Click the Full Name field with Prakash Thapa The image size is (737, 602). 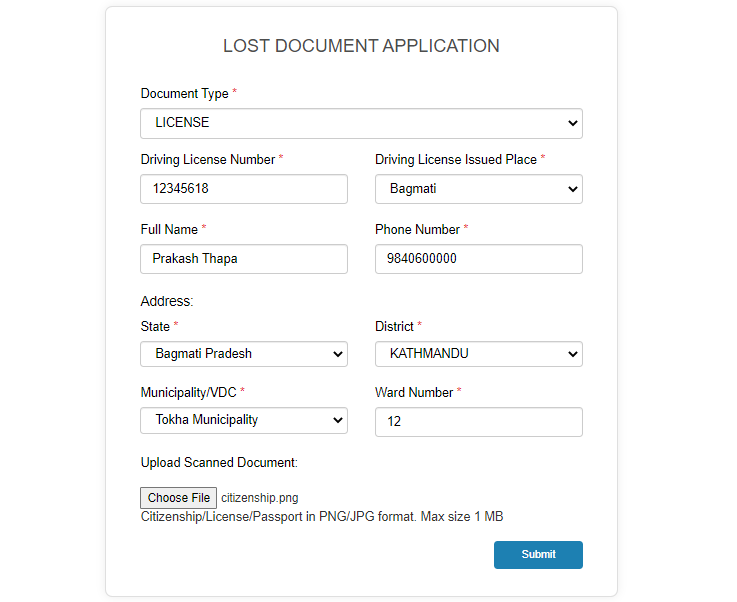[243, 259]
